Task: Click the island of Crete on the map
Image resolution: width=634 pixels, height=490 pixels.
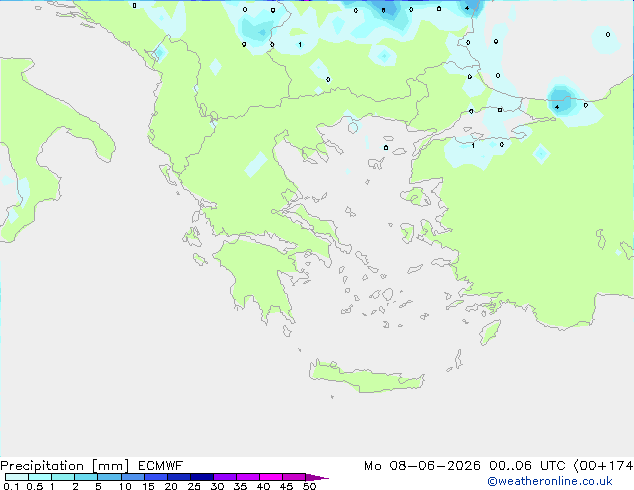Action: [x=366, y=377]
